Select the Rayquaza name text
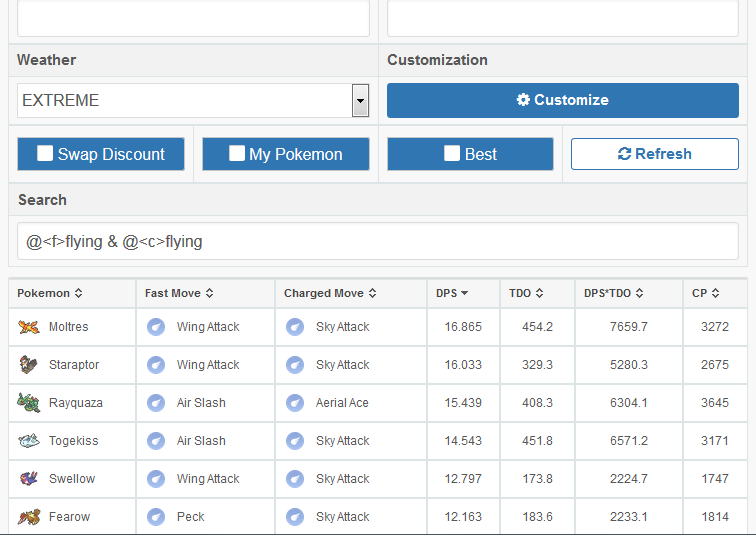Image resolution: width=756 pixels, height=535 pixels. point(76,403)
